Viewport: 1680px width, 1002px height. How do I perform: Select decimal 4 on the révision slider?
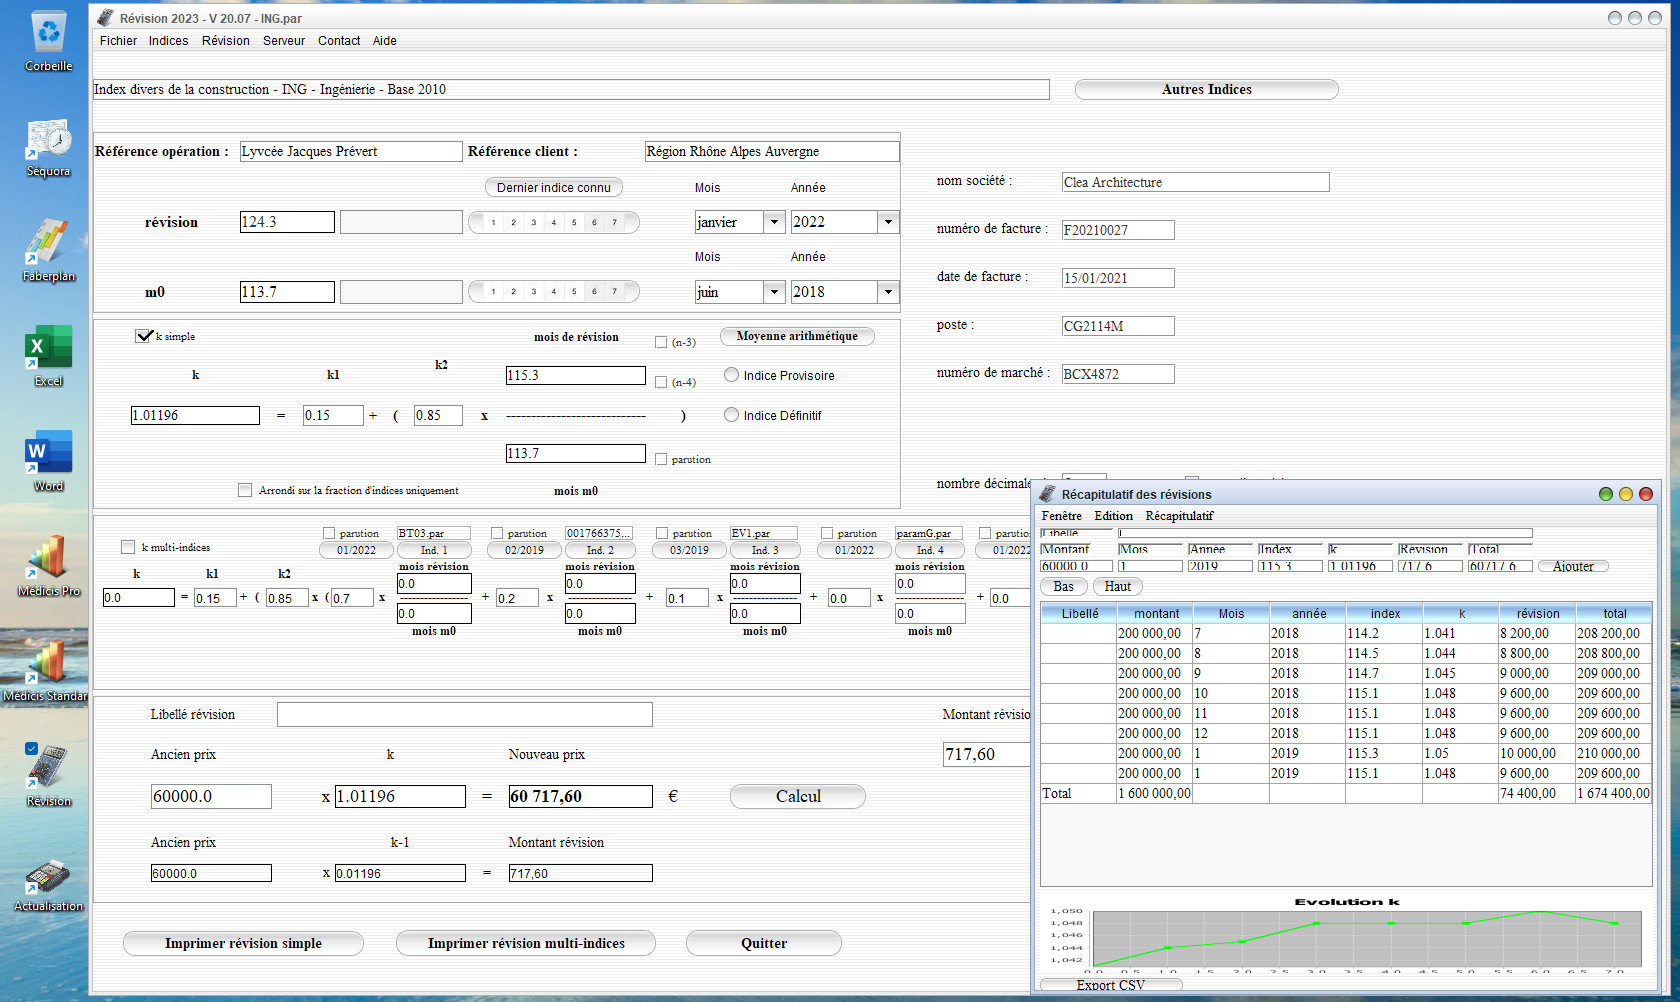(554, 222)
